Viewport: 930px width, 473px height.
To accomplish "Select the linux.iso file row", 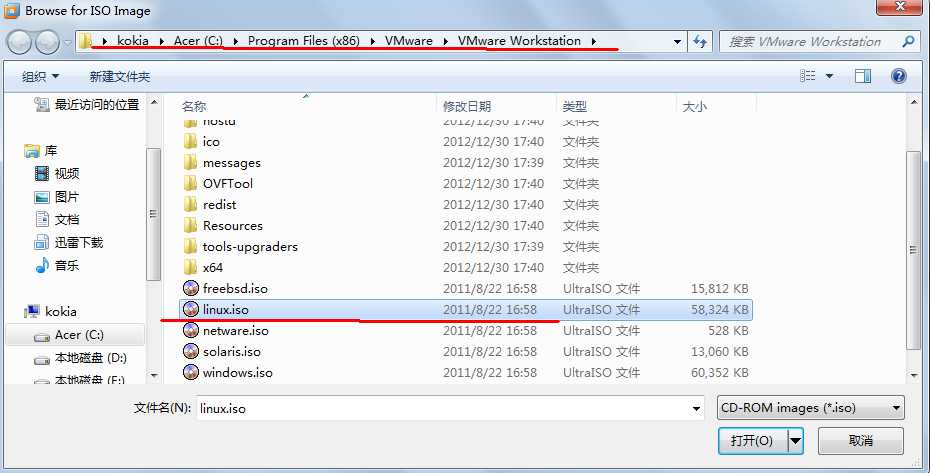I will tap(465, 309).
